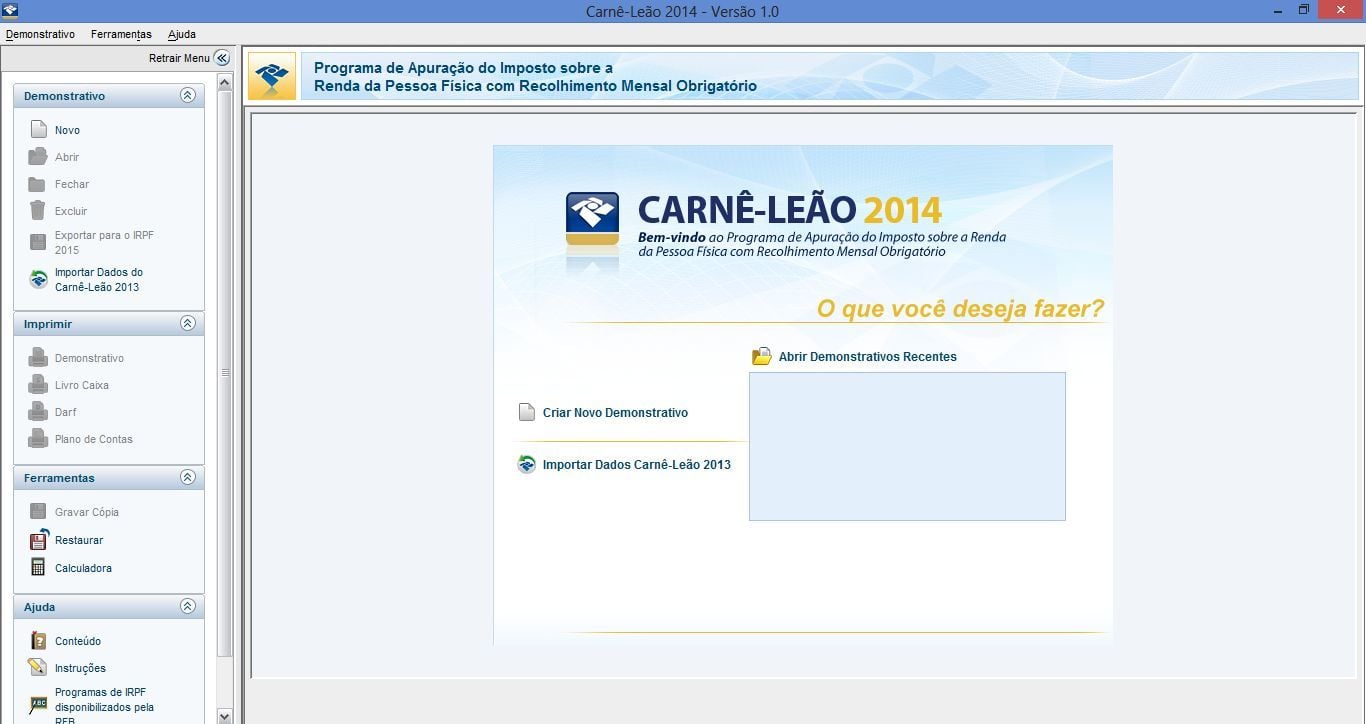This screenshot has width=1366, height=724.
Task: Click the Importar Dados Carnê-Leão 2013 globe icon
Action: pyautogui.click(x=526, y=464)
